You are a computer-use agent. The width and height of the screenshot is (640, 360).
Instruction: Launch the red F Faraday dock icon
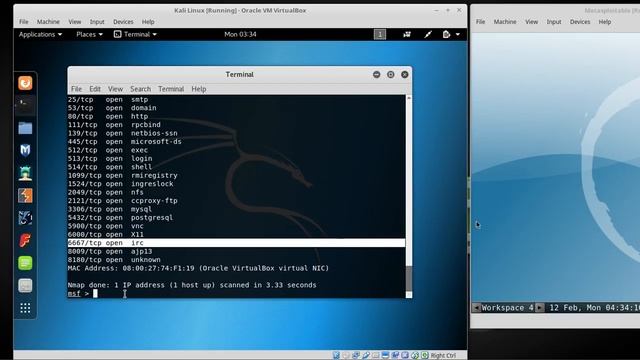click(x=25, y=240)
